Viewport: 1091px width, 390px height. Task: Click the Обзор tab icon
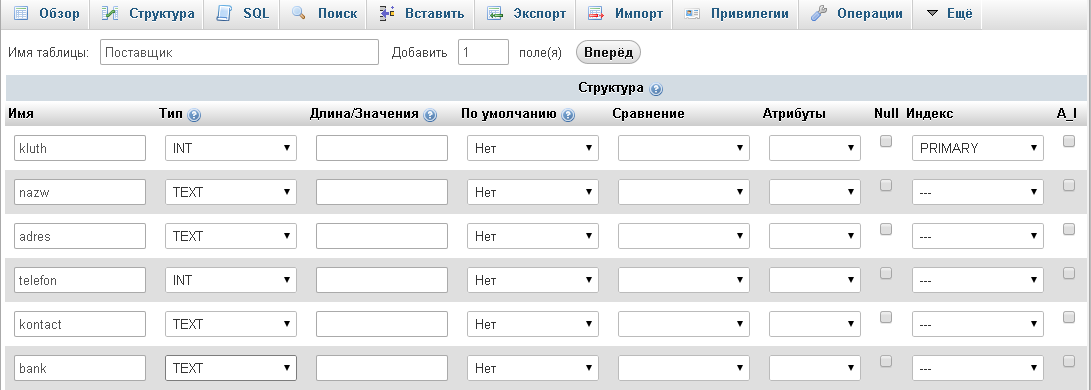(21, 14)
